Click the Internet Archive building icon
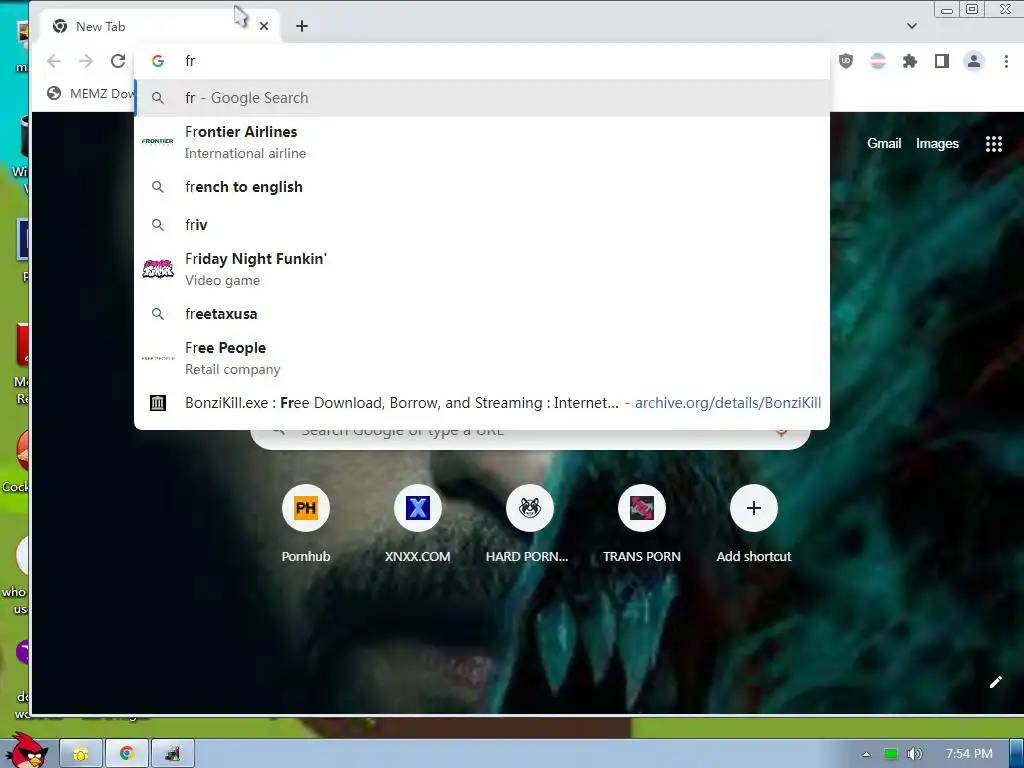Screen dimensions: 1024x768 [x=158, y=403]
